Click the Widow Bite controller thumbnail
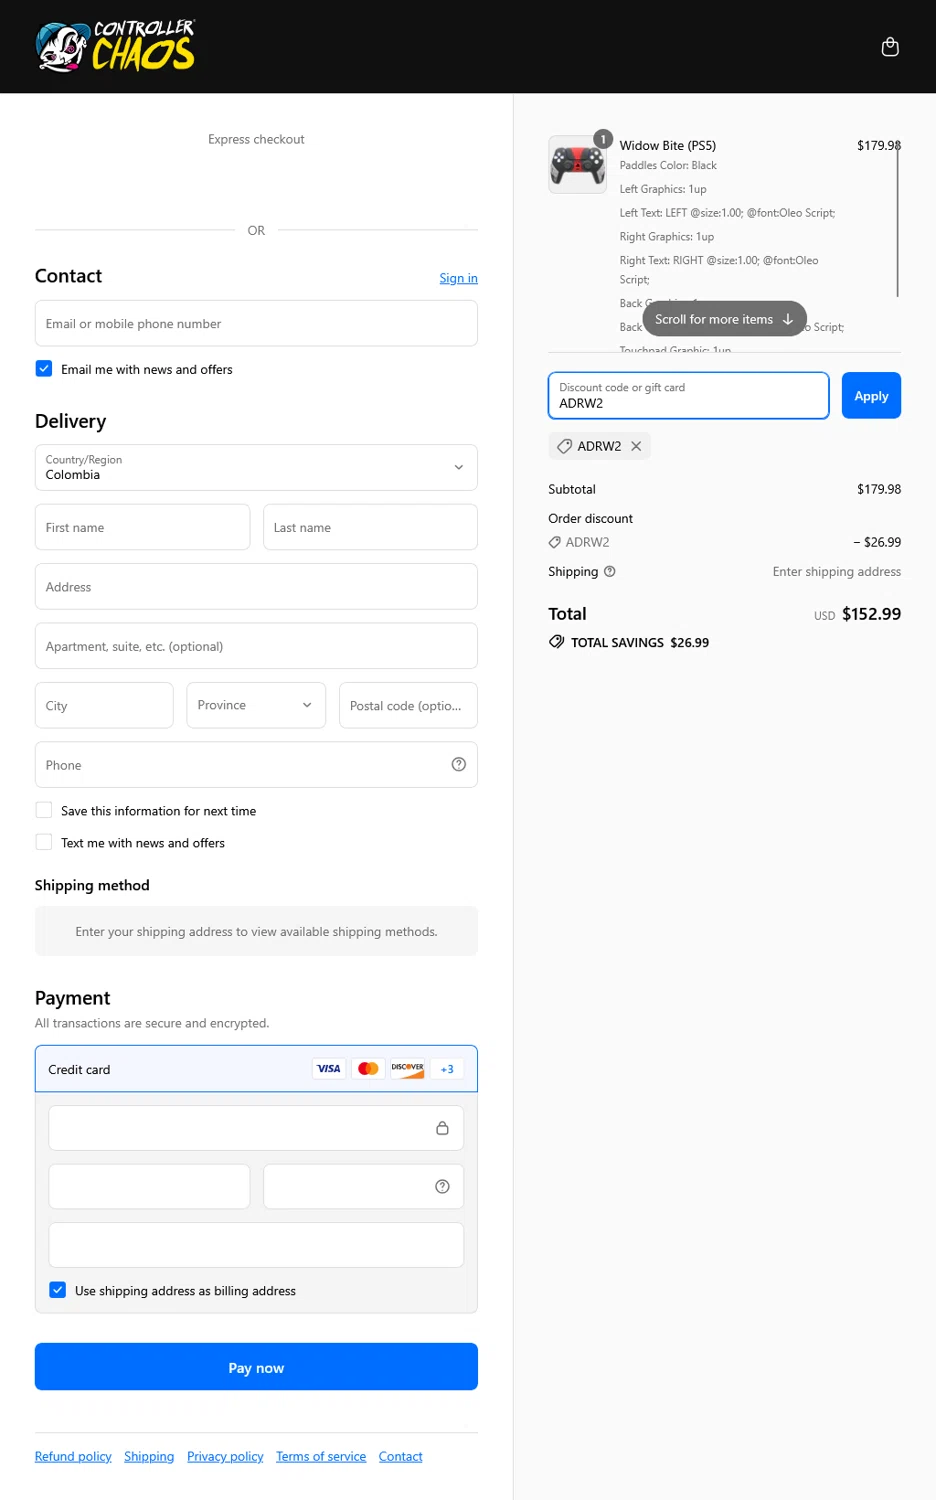The height and width of the screenshot is (1500, 936). pos(577,165)
